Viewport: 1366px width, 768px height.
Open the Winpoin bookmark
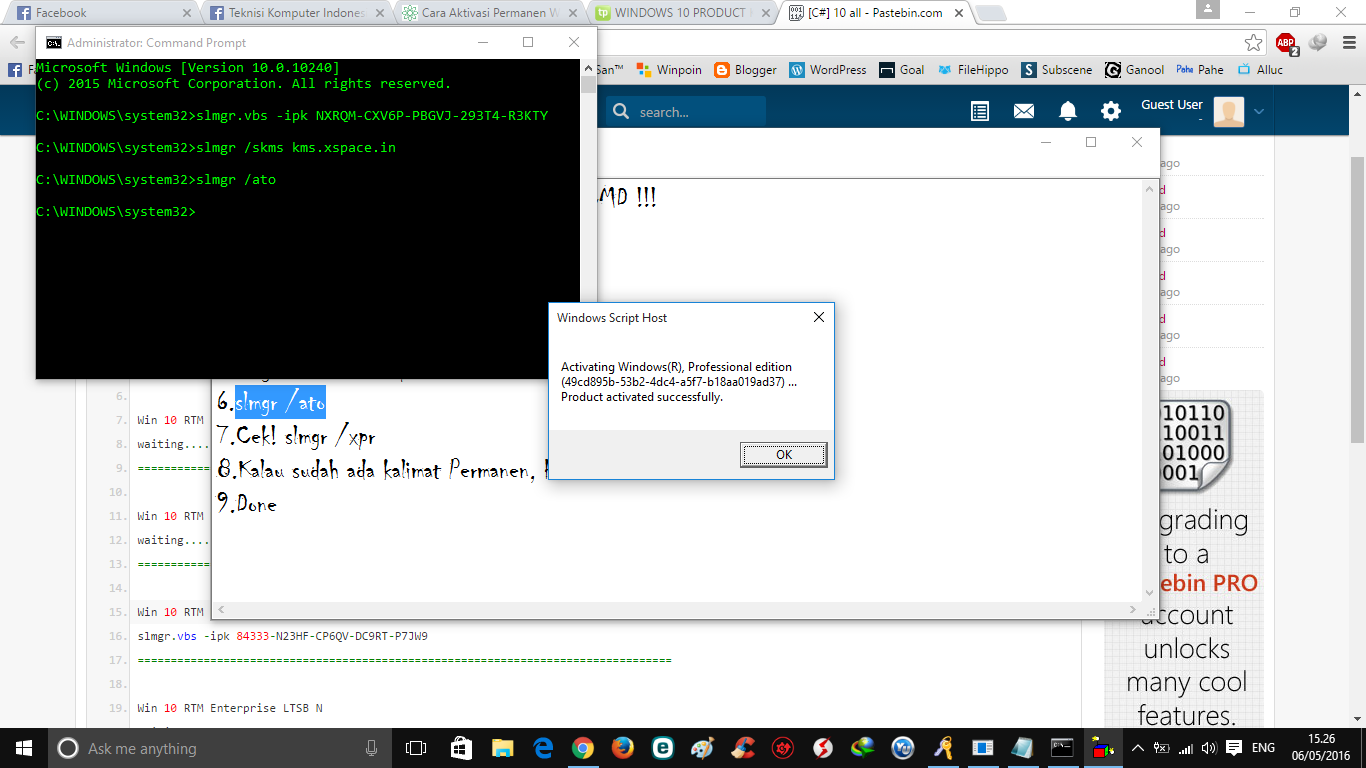click(x=668, y=70)
